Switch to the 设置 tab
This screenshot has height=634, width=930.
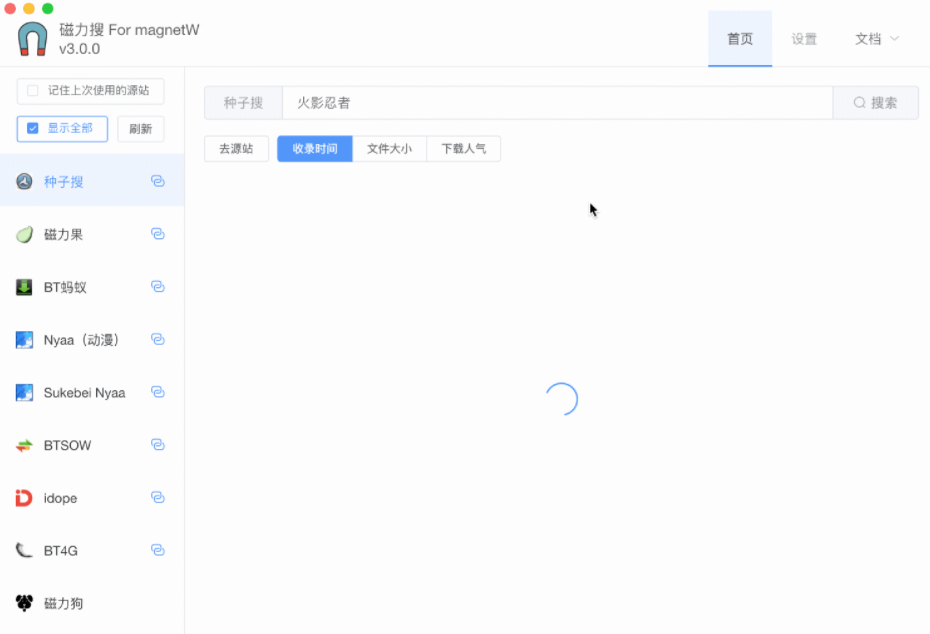[x=804, y=39]
